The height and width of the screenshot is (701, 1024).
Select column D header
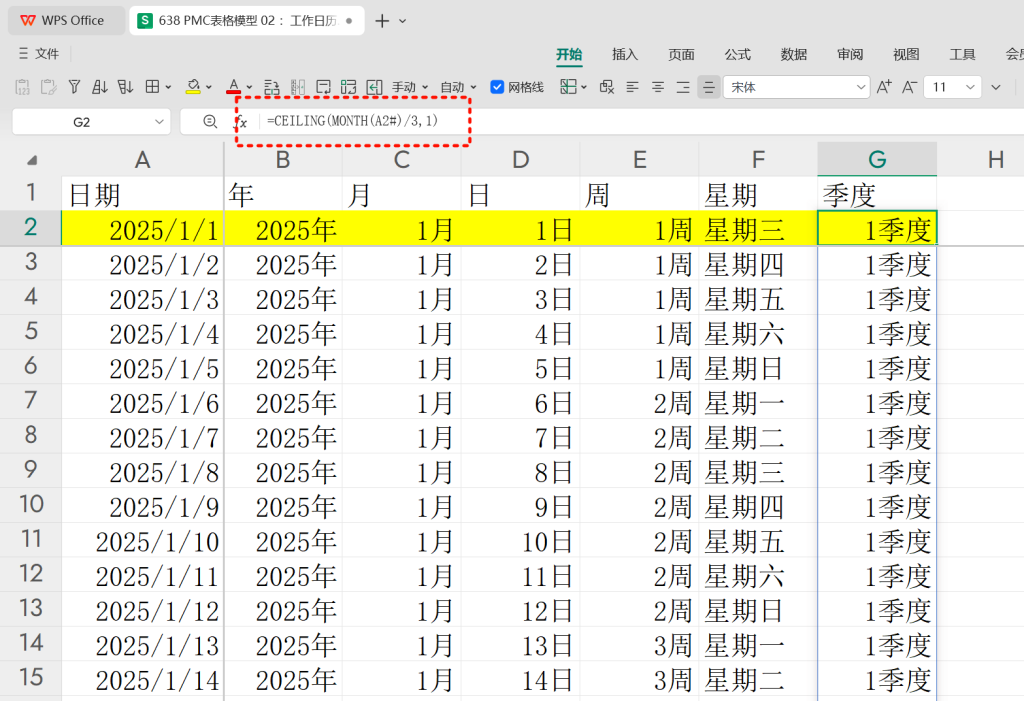(520, 159)
